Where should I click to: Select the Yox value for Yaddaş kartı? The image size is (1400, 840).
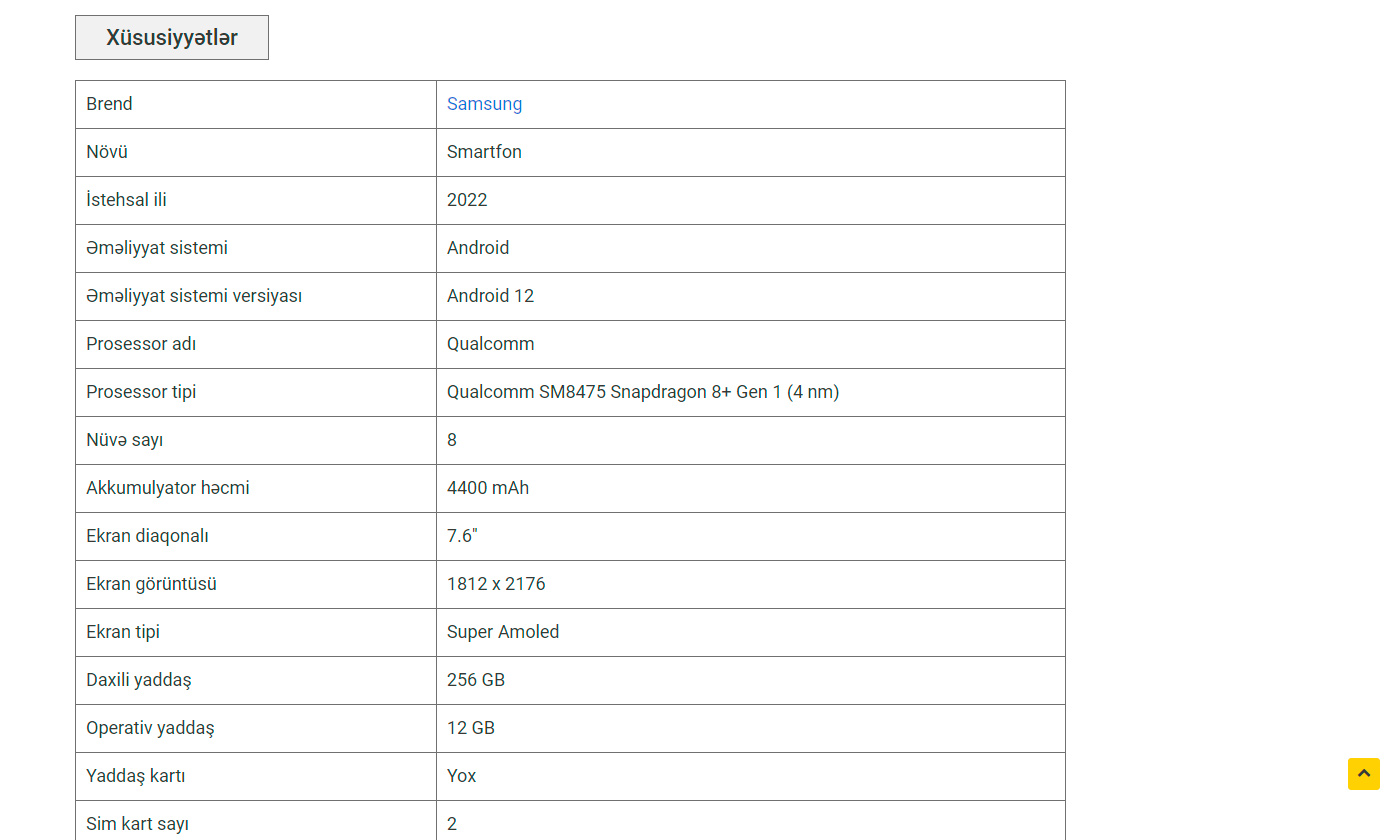tap(461, 776)
